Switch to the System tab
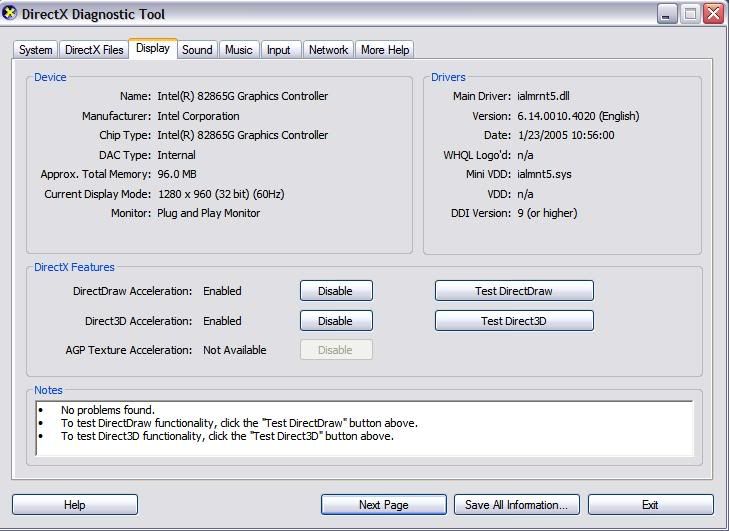729x531 pixels. (x=35, y=50)
